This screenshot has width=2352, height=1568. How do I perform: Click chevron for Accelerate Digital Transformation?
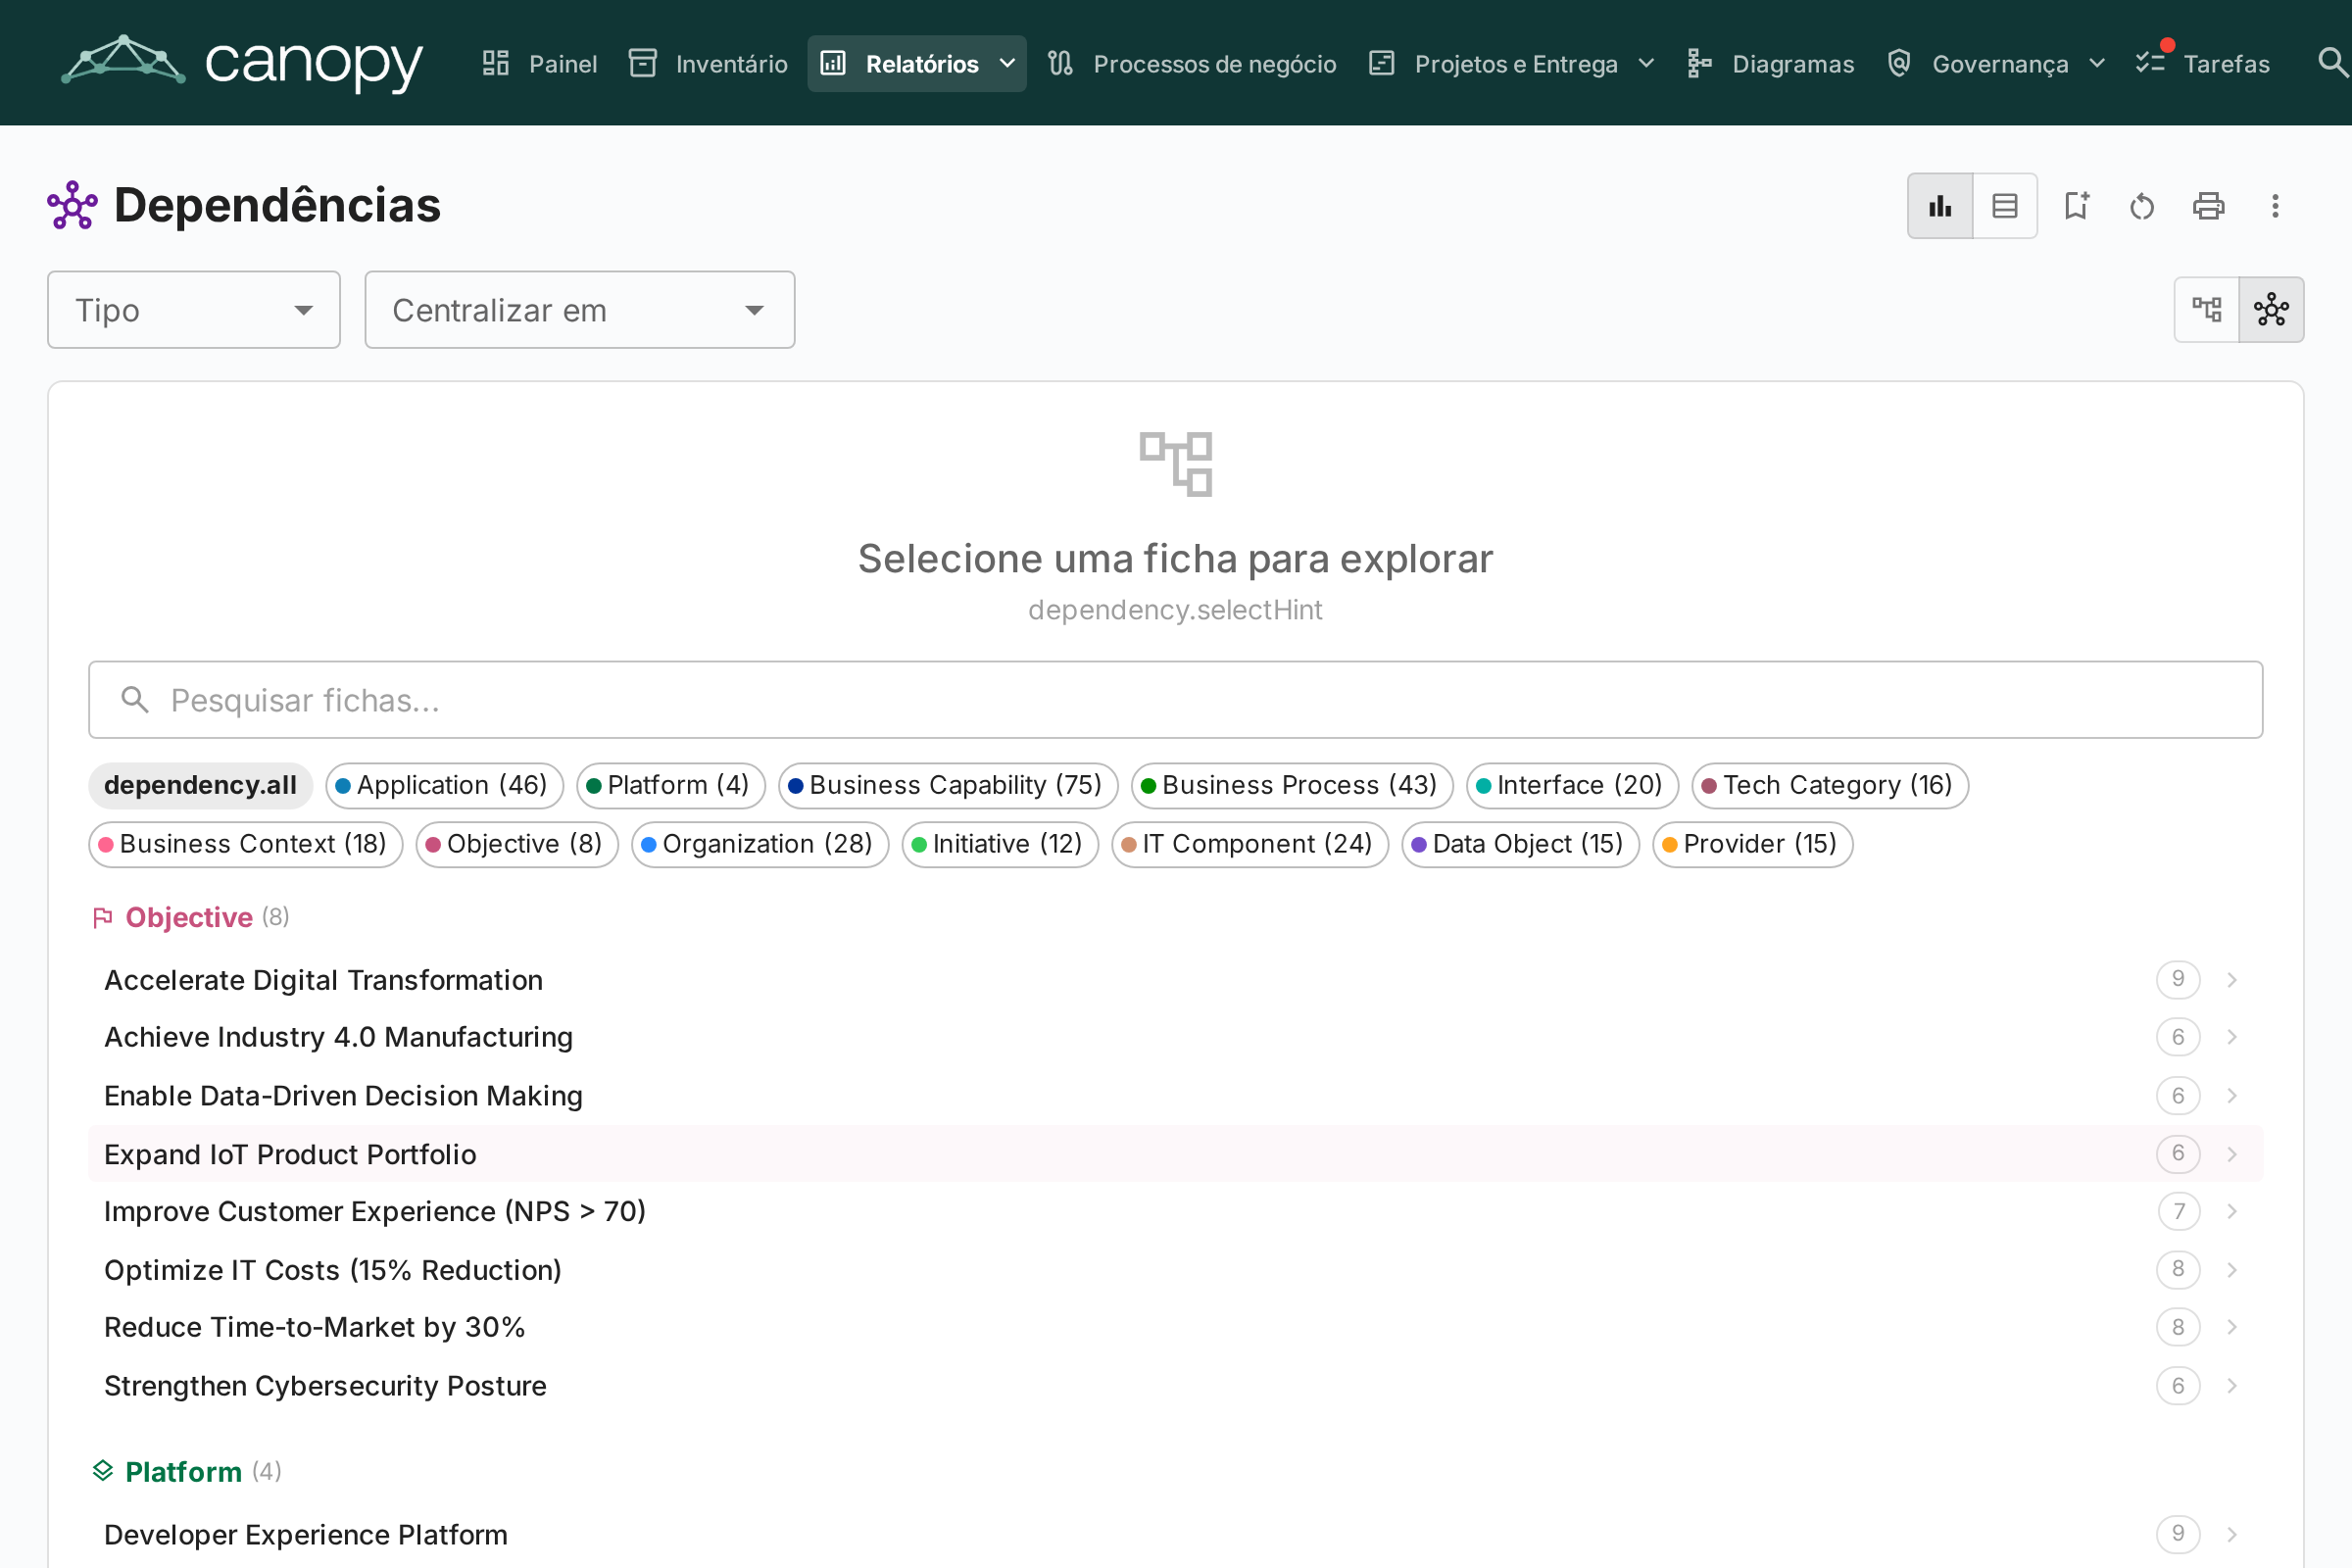[2232, 980]
